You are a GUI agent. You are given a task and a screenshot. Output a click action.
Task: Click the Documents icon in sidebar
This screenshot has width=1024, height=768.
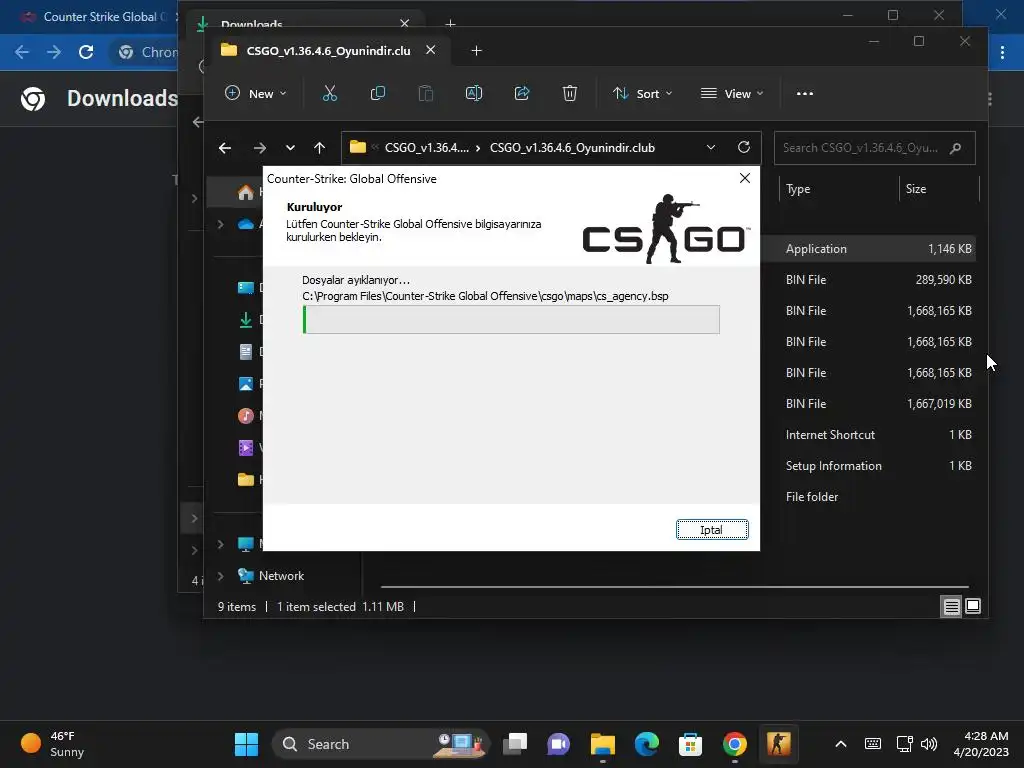246,351
